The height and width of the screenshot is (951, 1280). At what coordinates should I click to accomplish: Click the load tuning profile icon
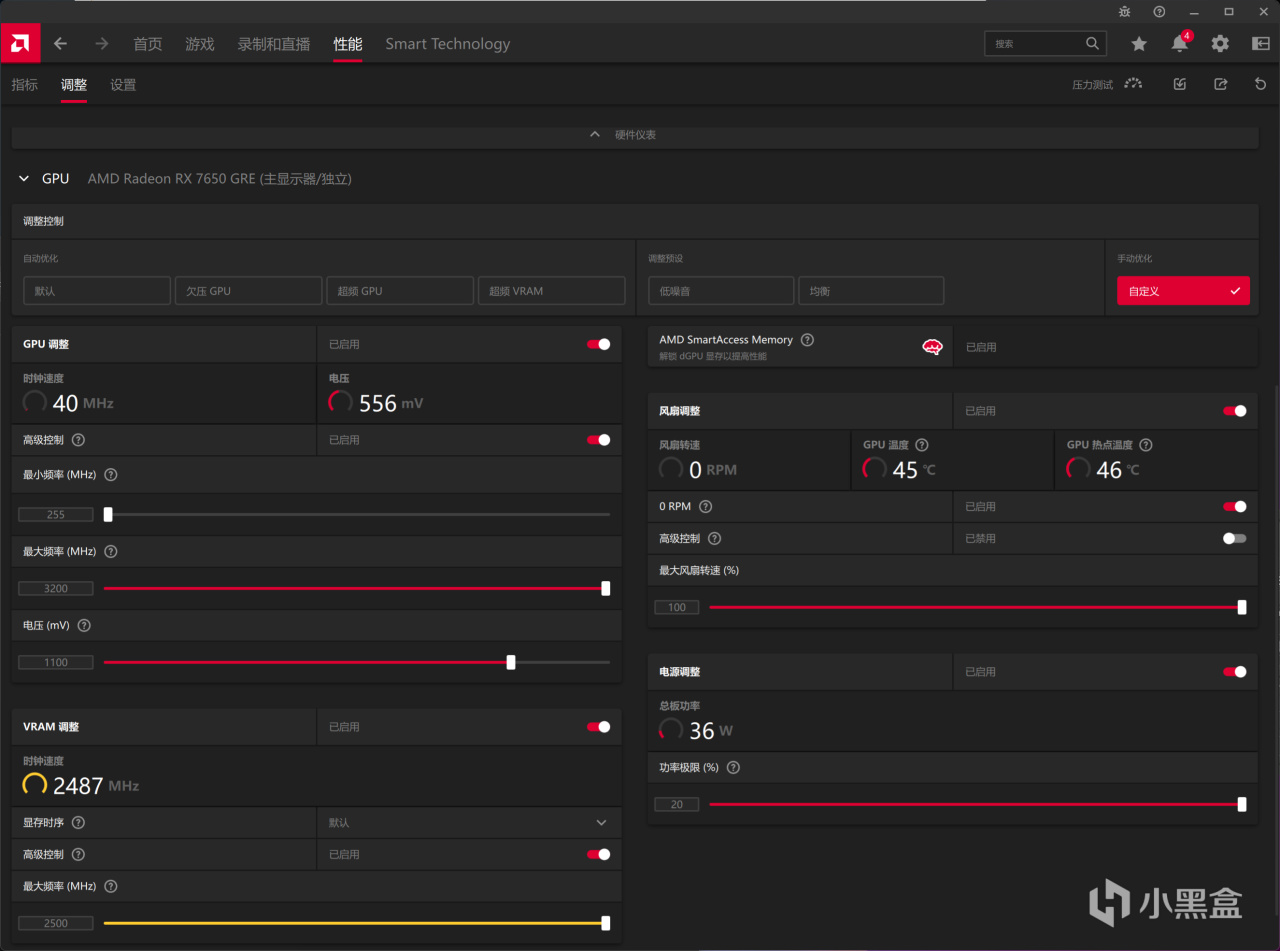tap(1180, 85)
